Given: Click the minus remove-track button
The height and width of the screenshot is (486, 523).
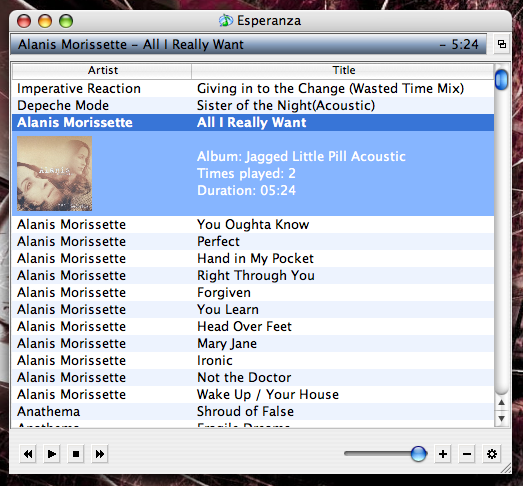Looking at the screenshot, I should click(x=467, y=454).
